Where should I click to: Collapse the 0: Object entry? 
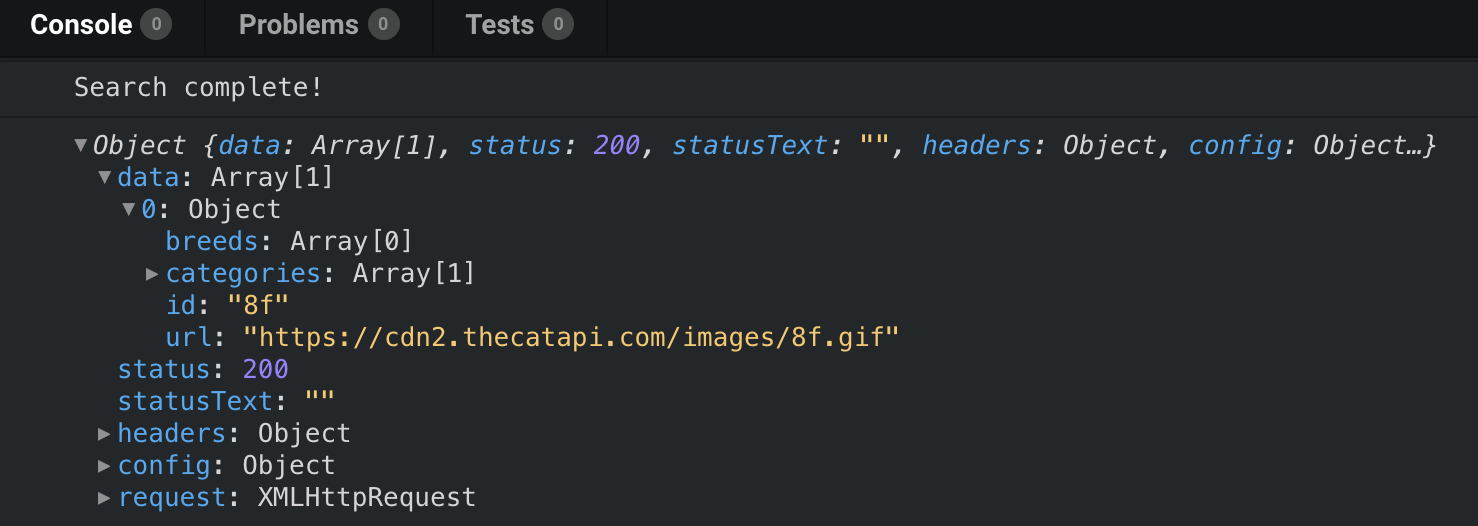click(x=129, y=210)
